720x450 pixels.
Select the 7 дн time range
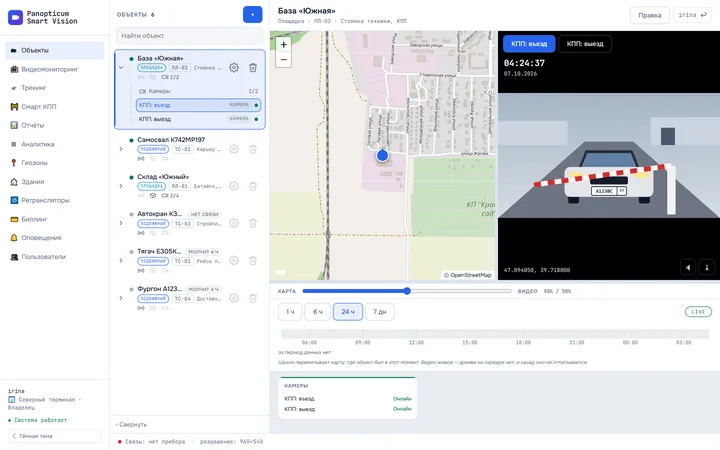380,312
